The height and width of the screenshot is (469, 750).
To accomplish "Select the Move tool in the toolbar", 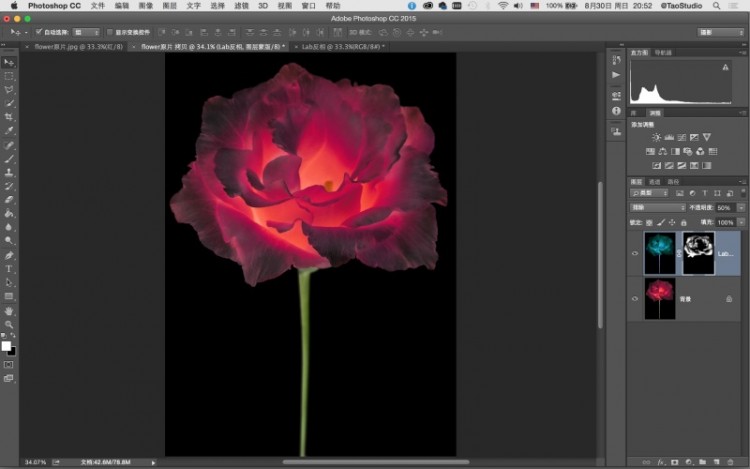I will (9, 62).
